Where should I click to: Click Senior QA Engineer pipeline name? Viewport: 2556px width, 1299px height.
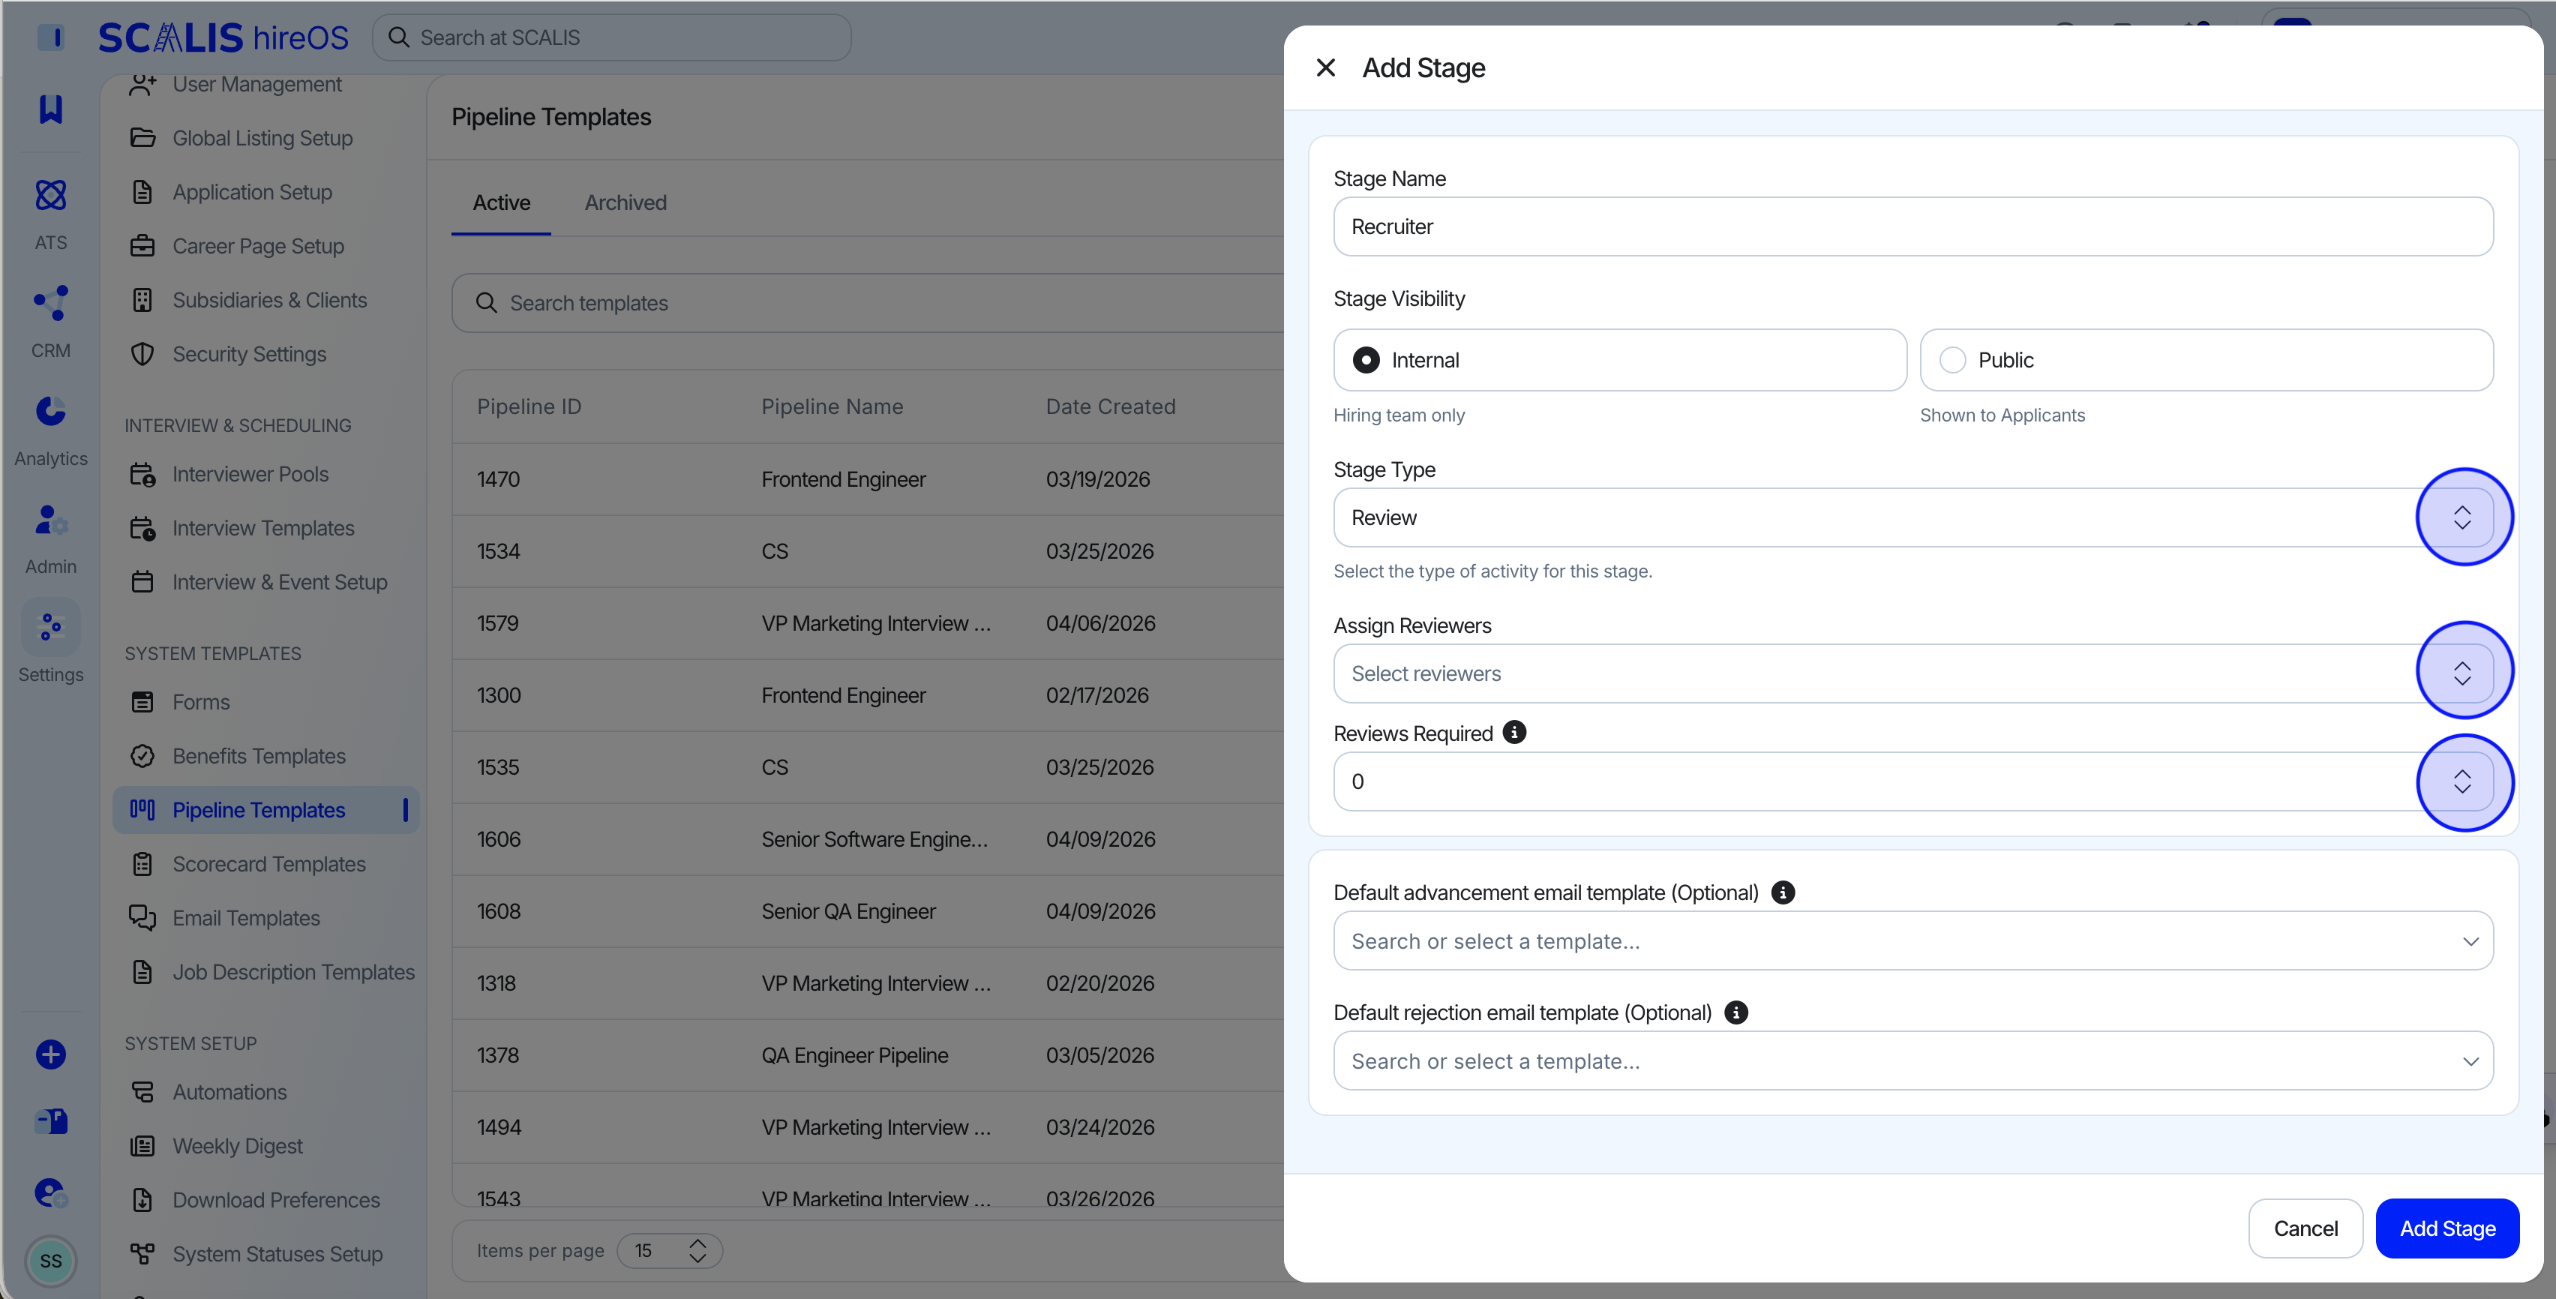848,911
